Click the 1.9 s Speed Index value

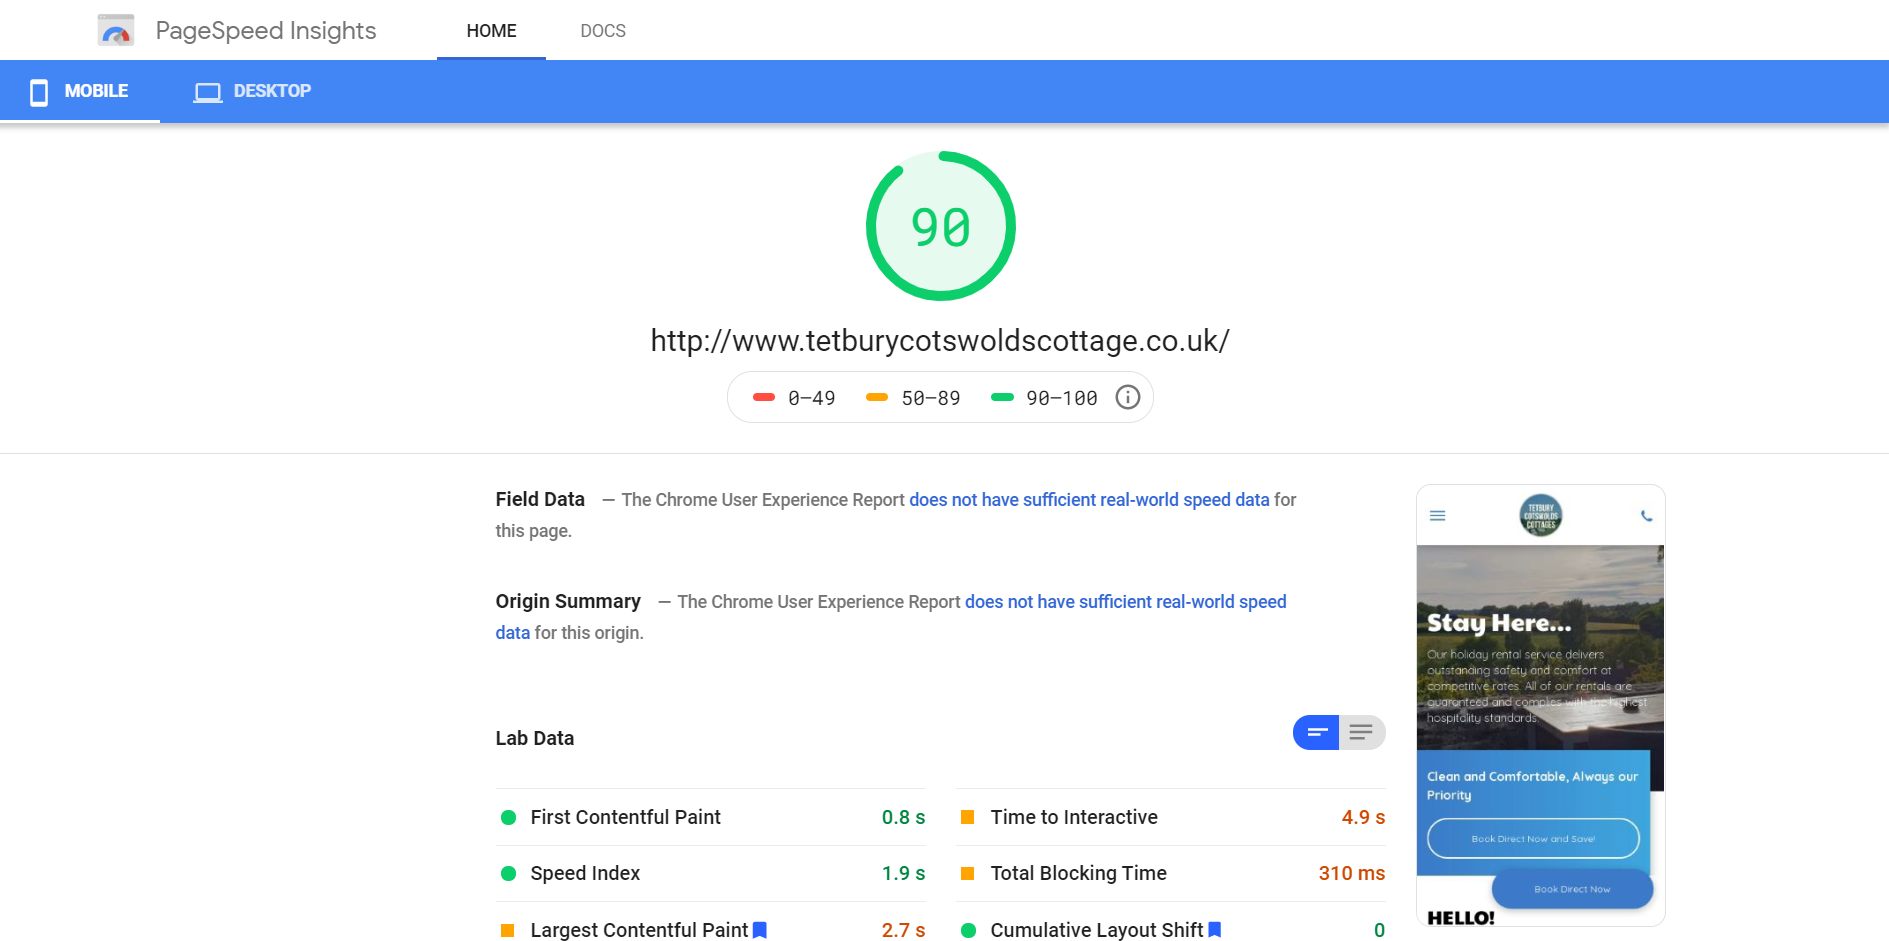[x=903, y=873]
